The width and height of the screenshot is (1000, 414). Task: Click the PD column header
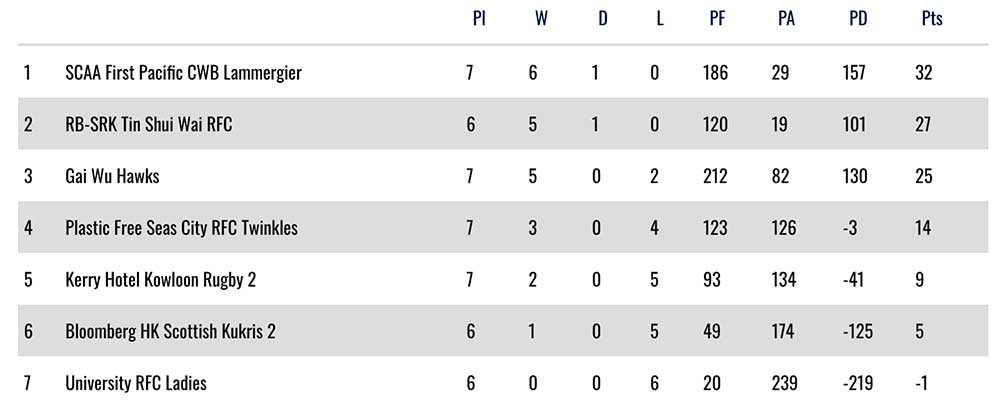tap(857, 18)
